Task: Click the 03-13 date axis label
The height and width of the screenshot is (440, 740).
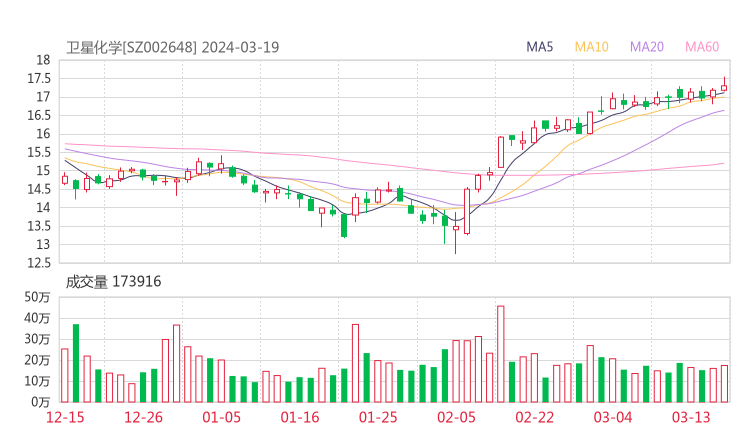Action: point(691,417)
